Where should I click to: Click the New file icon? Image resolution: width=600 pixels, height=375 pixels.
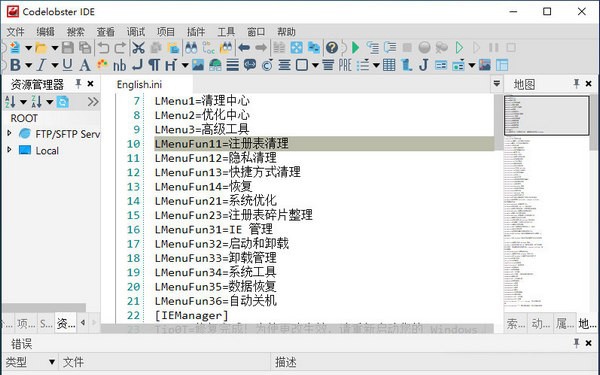[15, 47]
